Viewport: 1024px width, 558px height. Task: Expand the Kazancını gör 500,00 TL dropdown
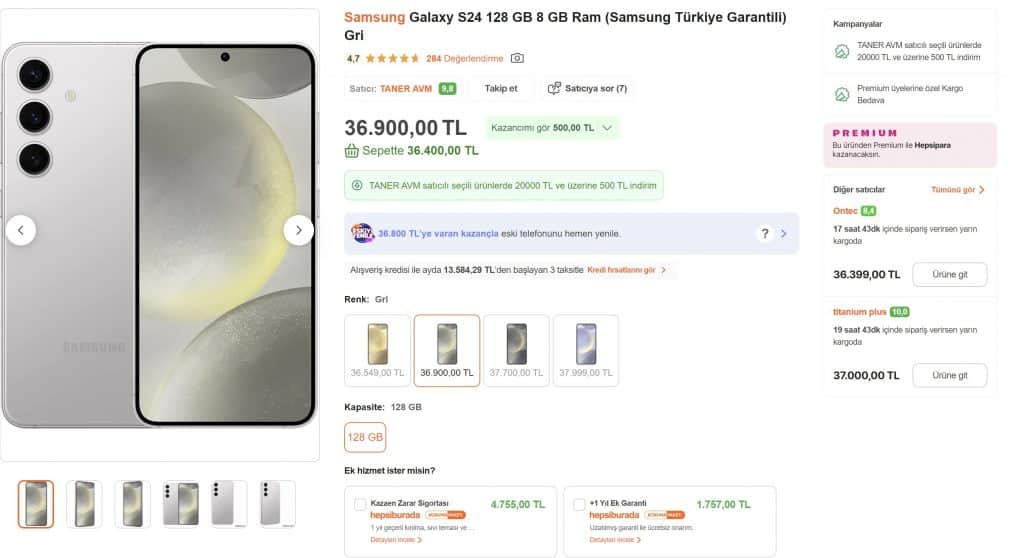click(x=552, y=128)
